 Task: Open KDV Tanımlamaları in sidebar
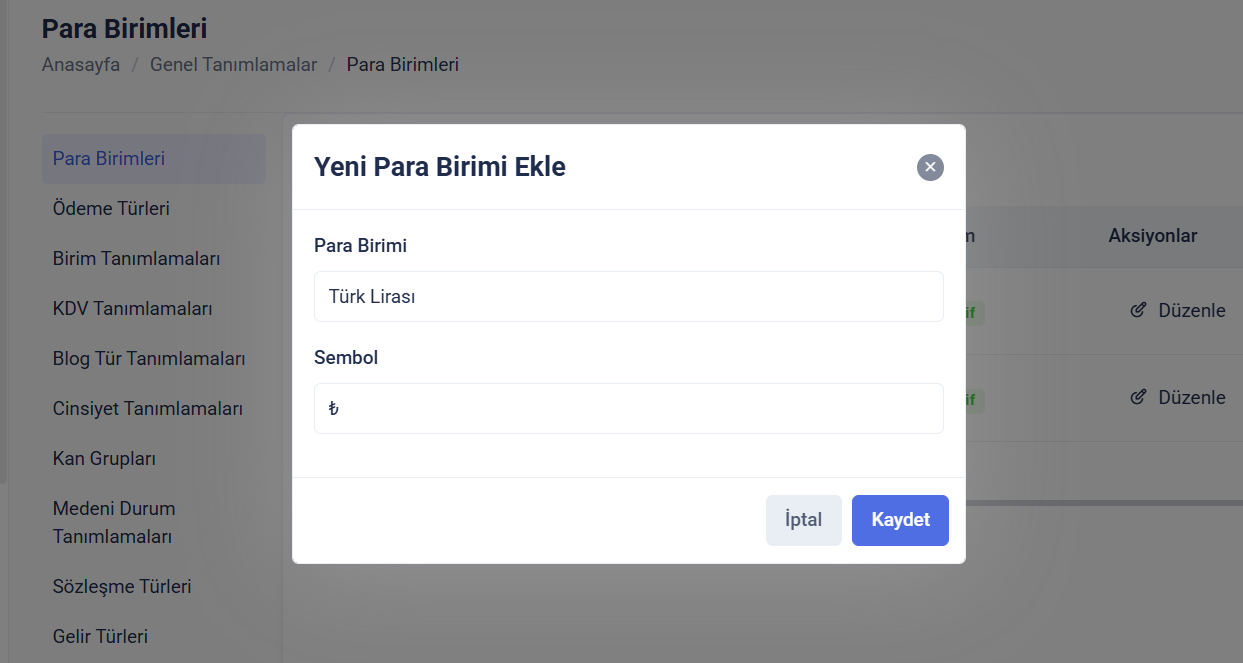(132, 309)
